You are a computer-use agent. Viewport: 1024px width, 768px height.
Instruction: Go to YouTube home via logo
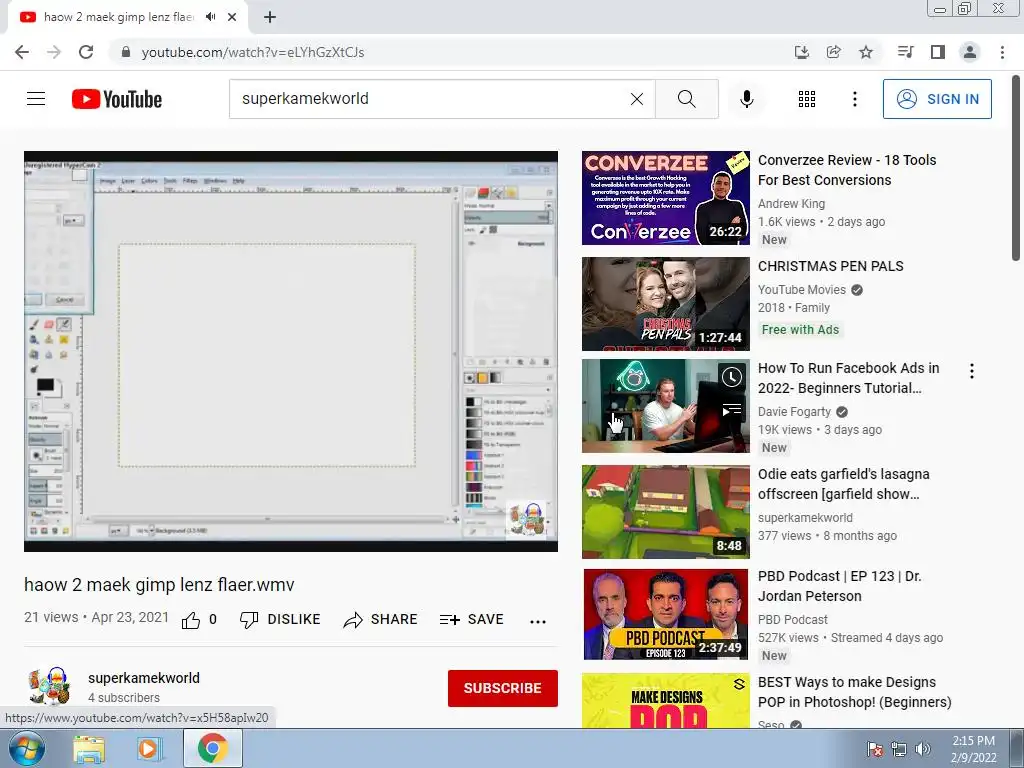[x=117, y=99]
